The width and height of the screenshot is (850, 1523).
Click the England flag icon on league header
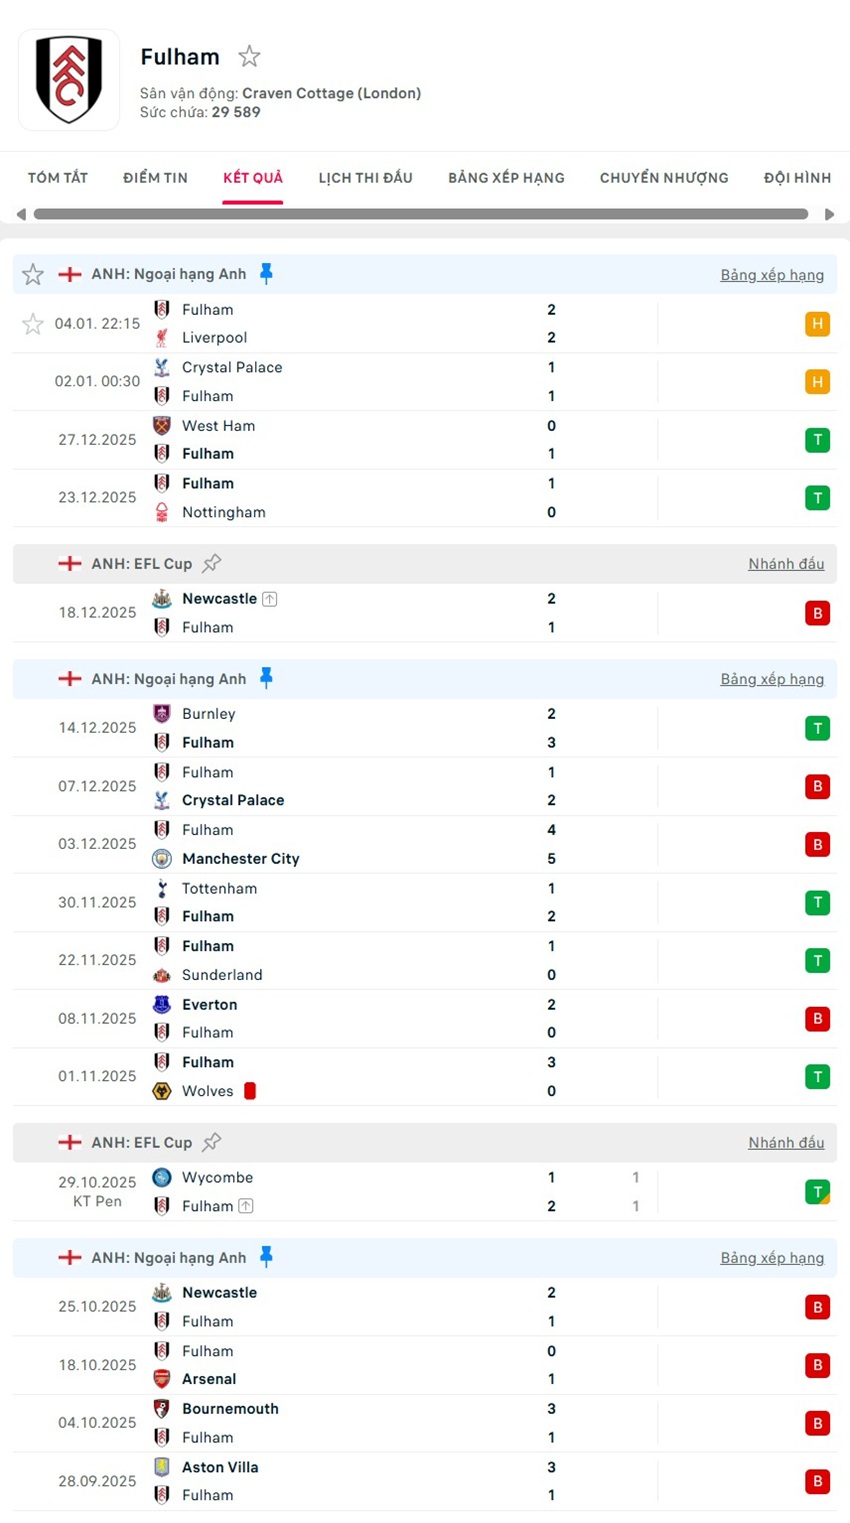69,273
